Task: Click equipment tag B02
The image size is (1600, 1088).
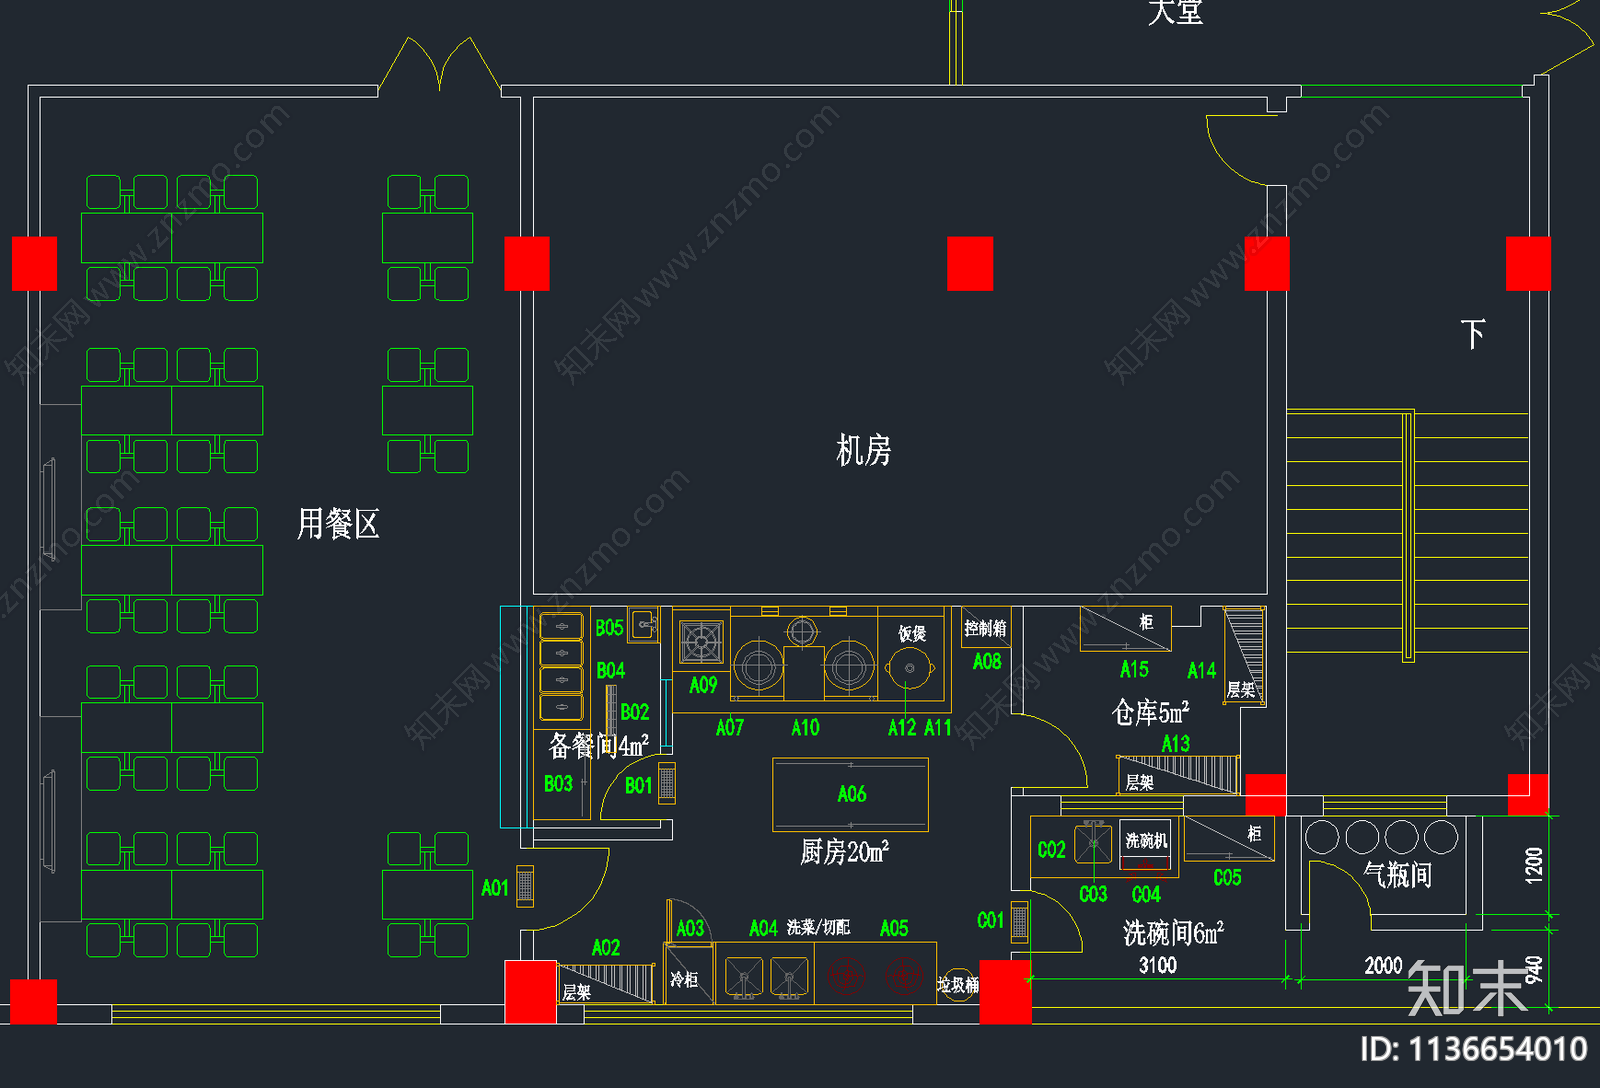Action: click(x=635, y=712)
